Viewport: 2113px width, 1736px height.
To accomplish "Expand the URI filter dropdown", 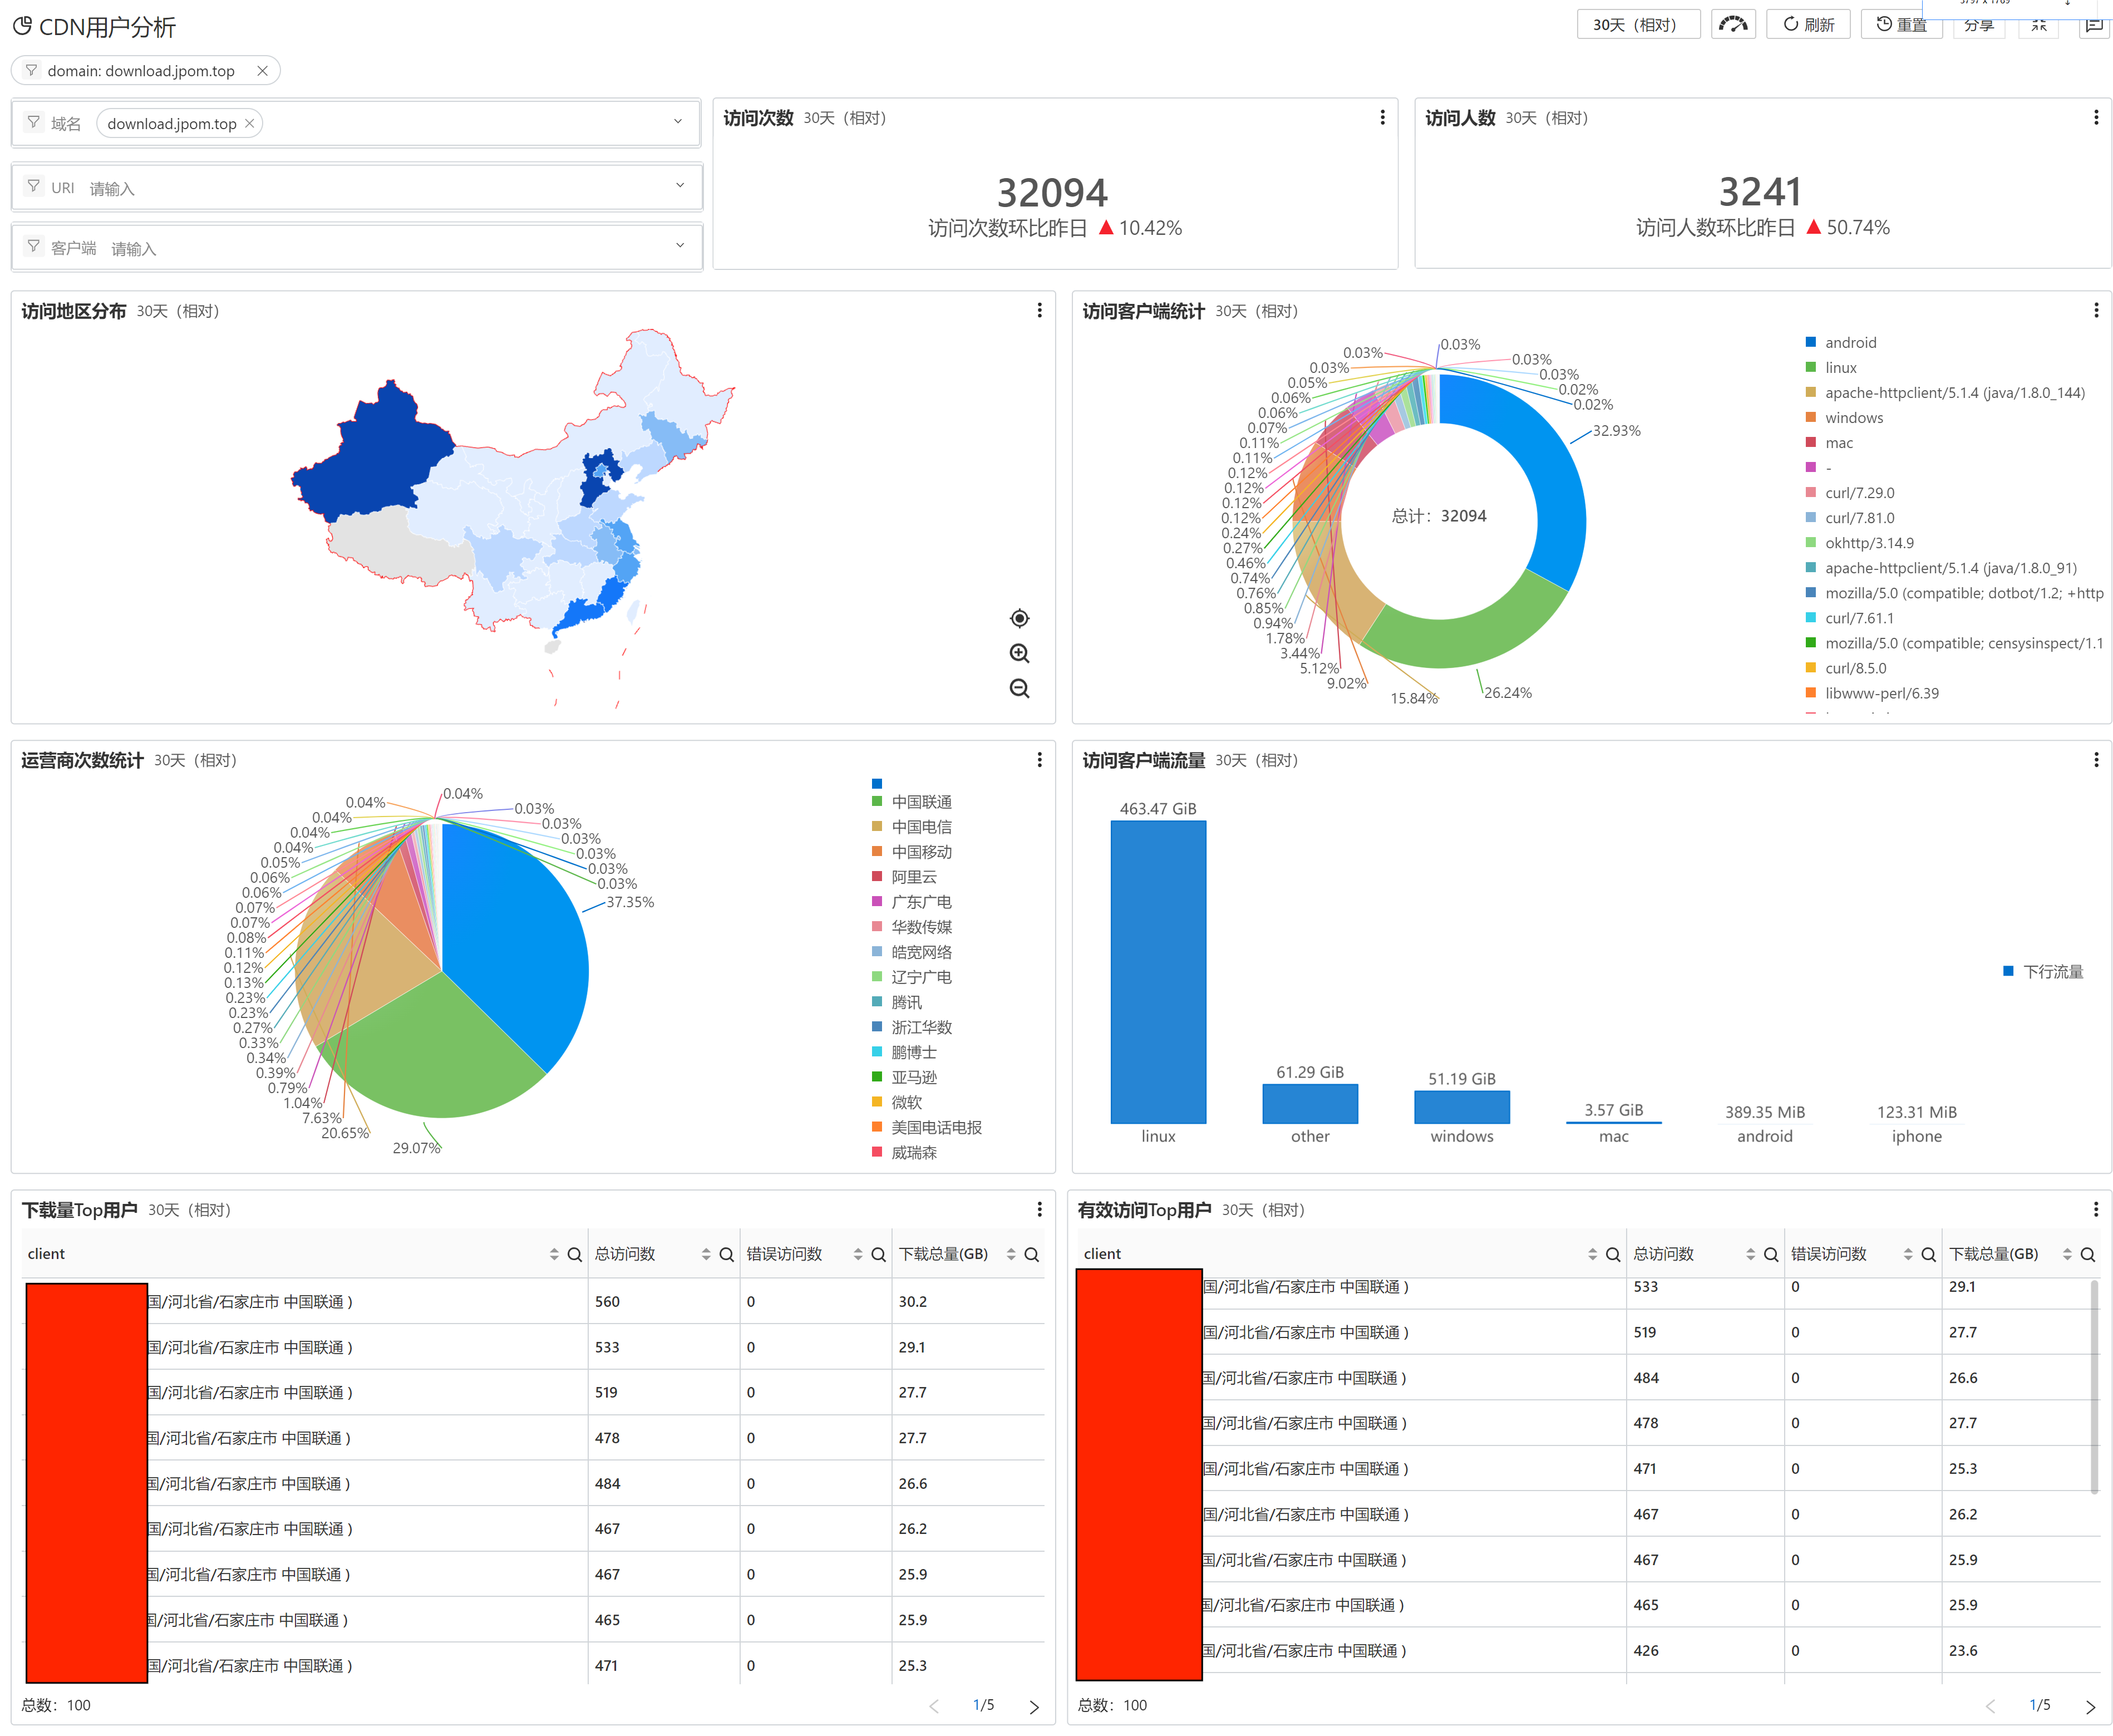I will pyautogui.click(x=680, y=186).
